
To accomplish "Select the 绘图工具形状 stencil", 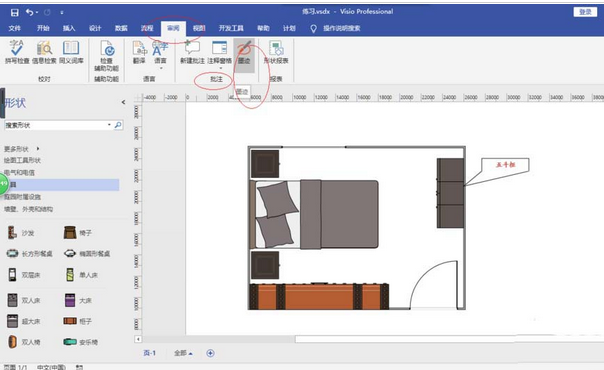I will point(22,160).
